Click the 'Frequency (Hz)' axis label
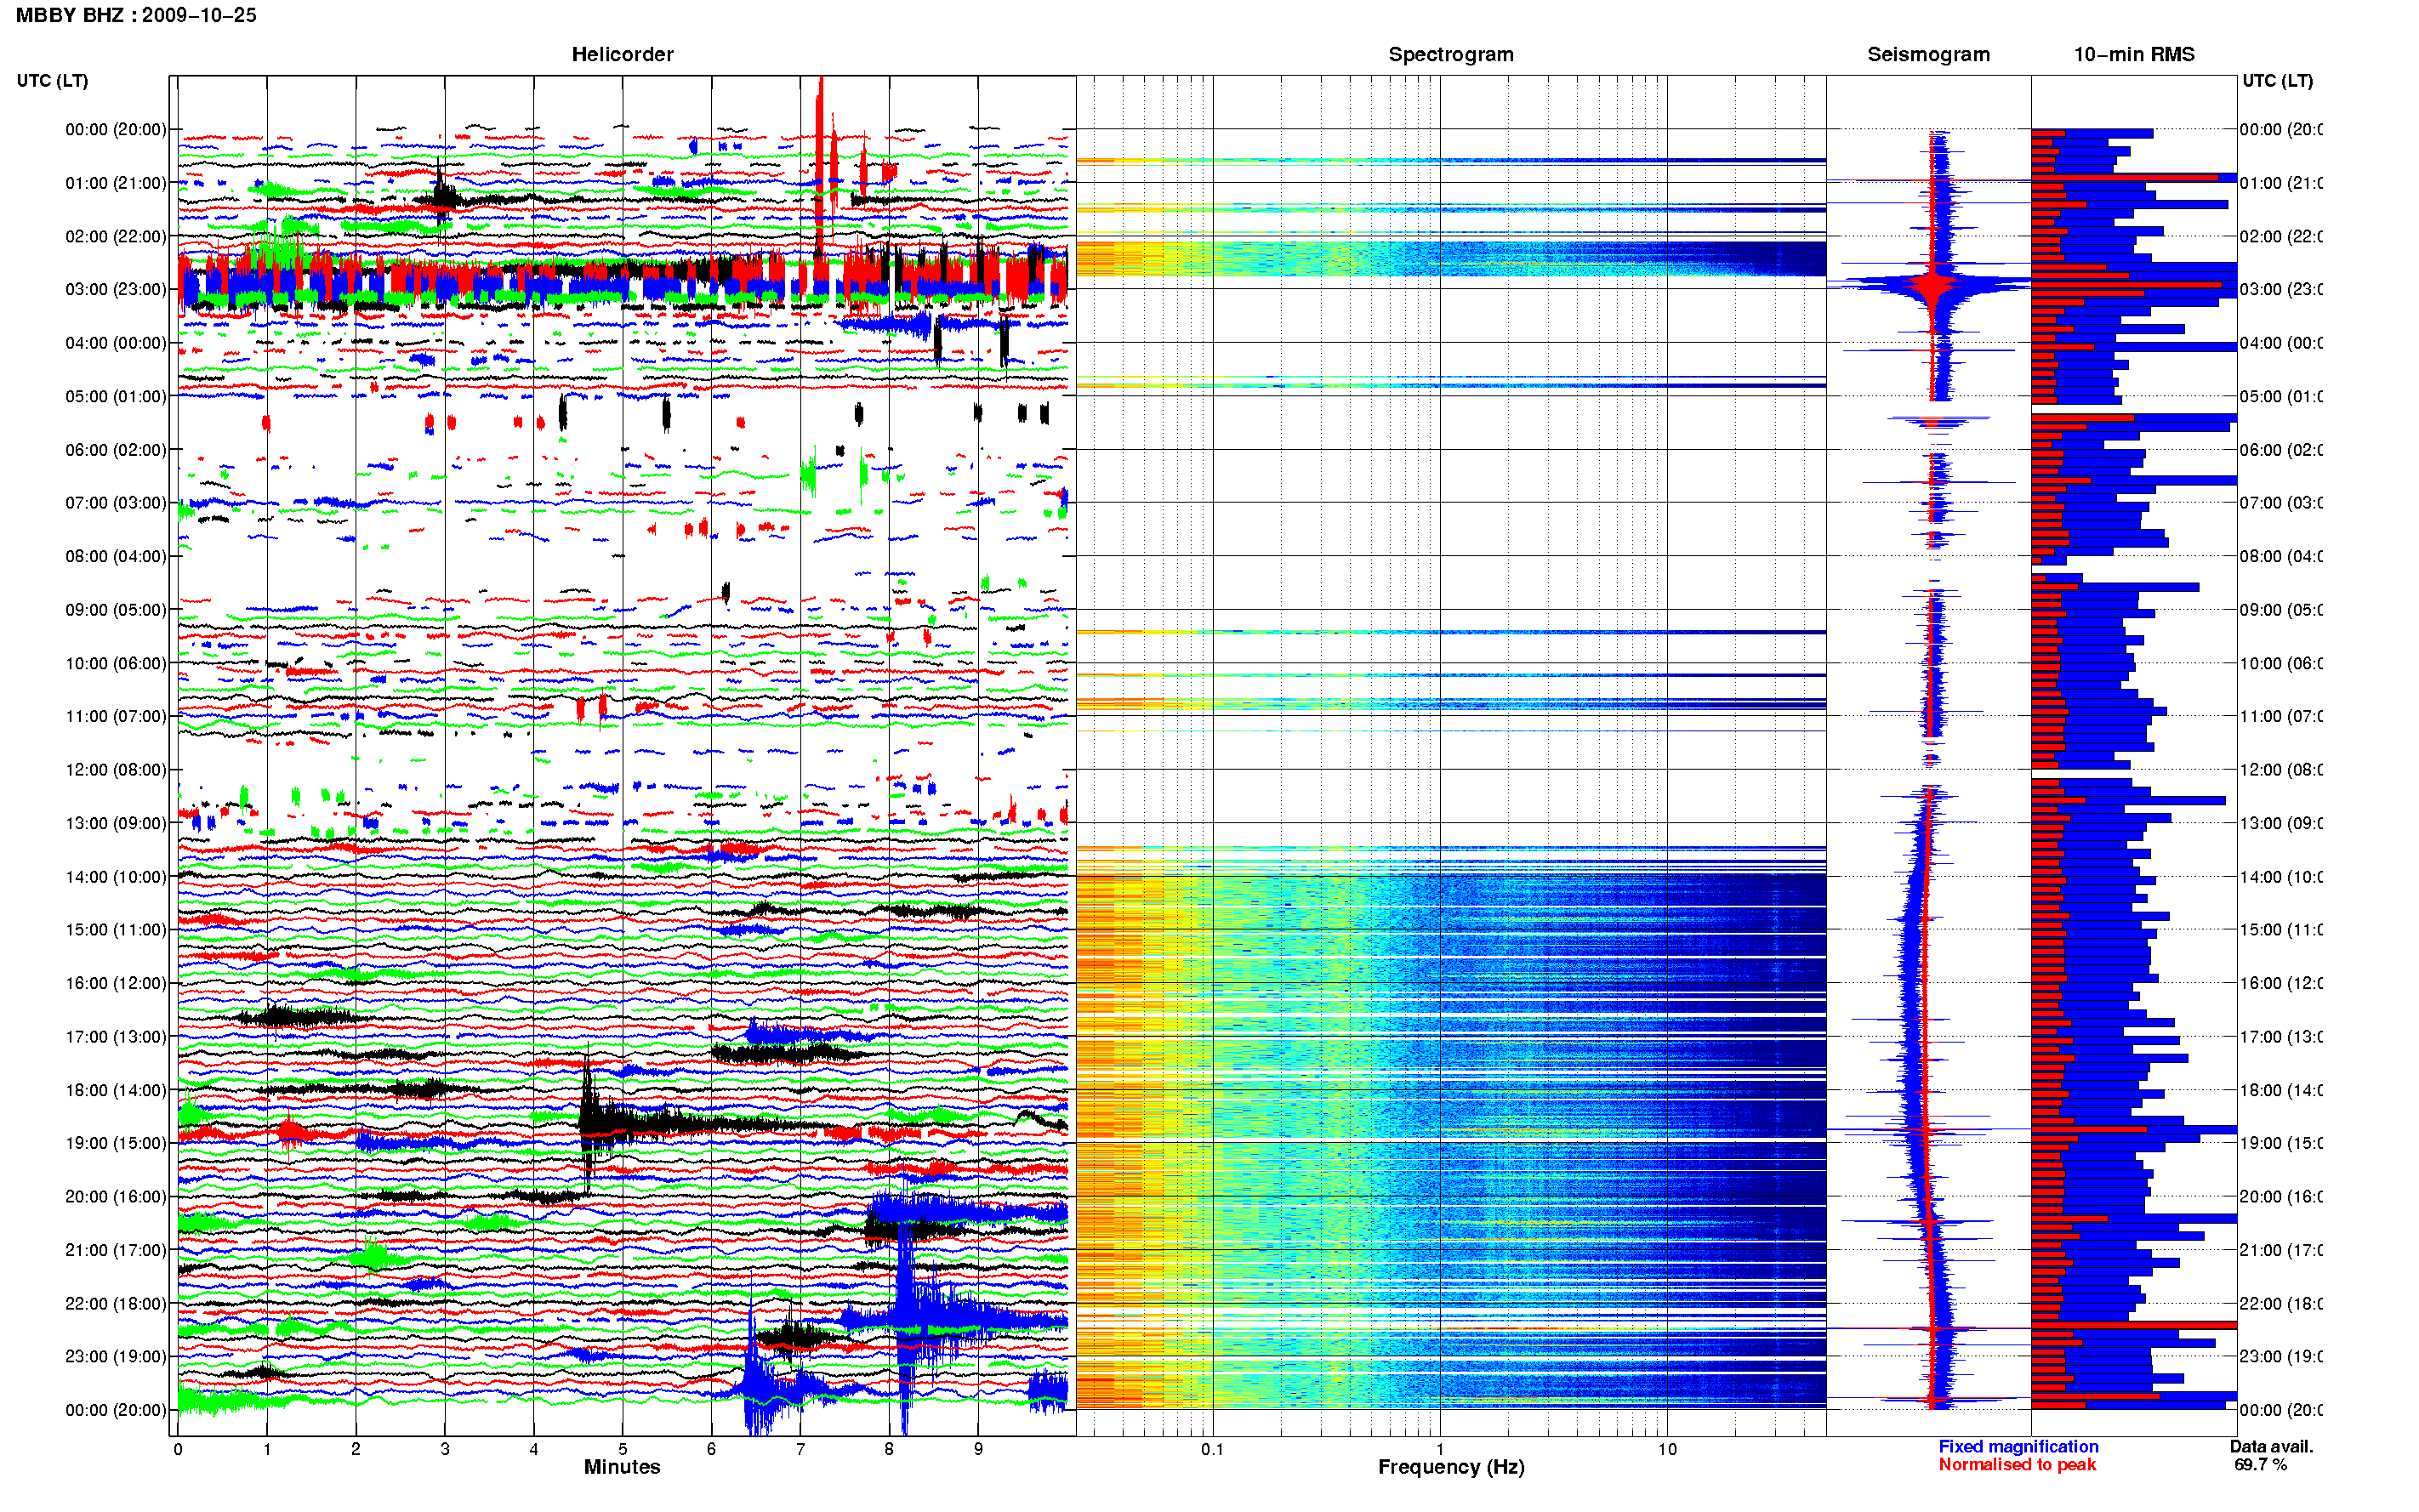The image size is (2419, 1512). click(1451, 1467)
